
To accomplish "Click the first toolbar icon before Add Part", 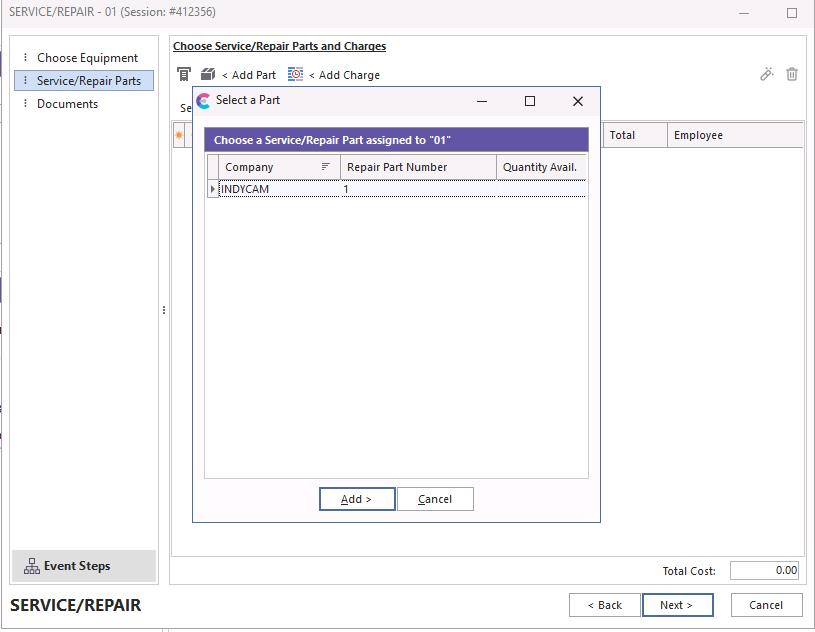I will coord(184,75).
